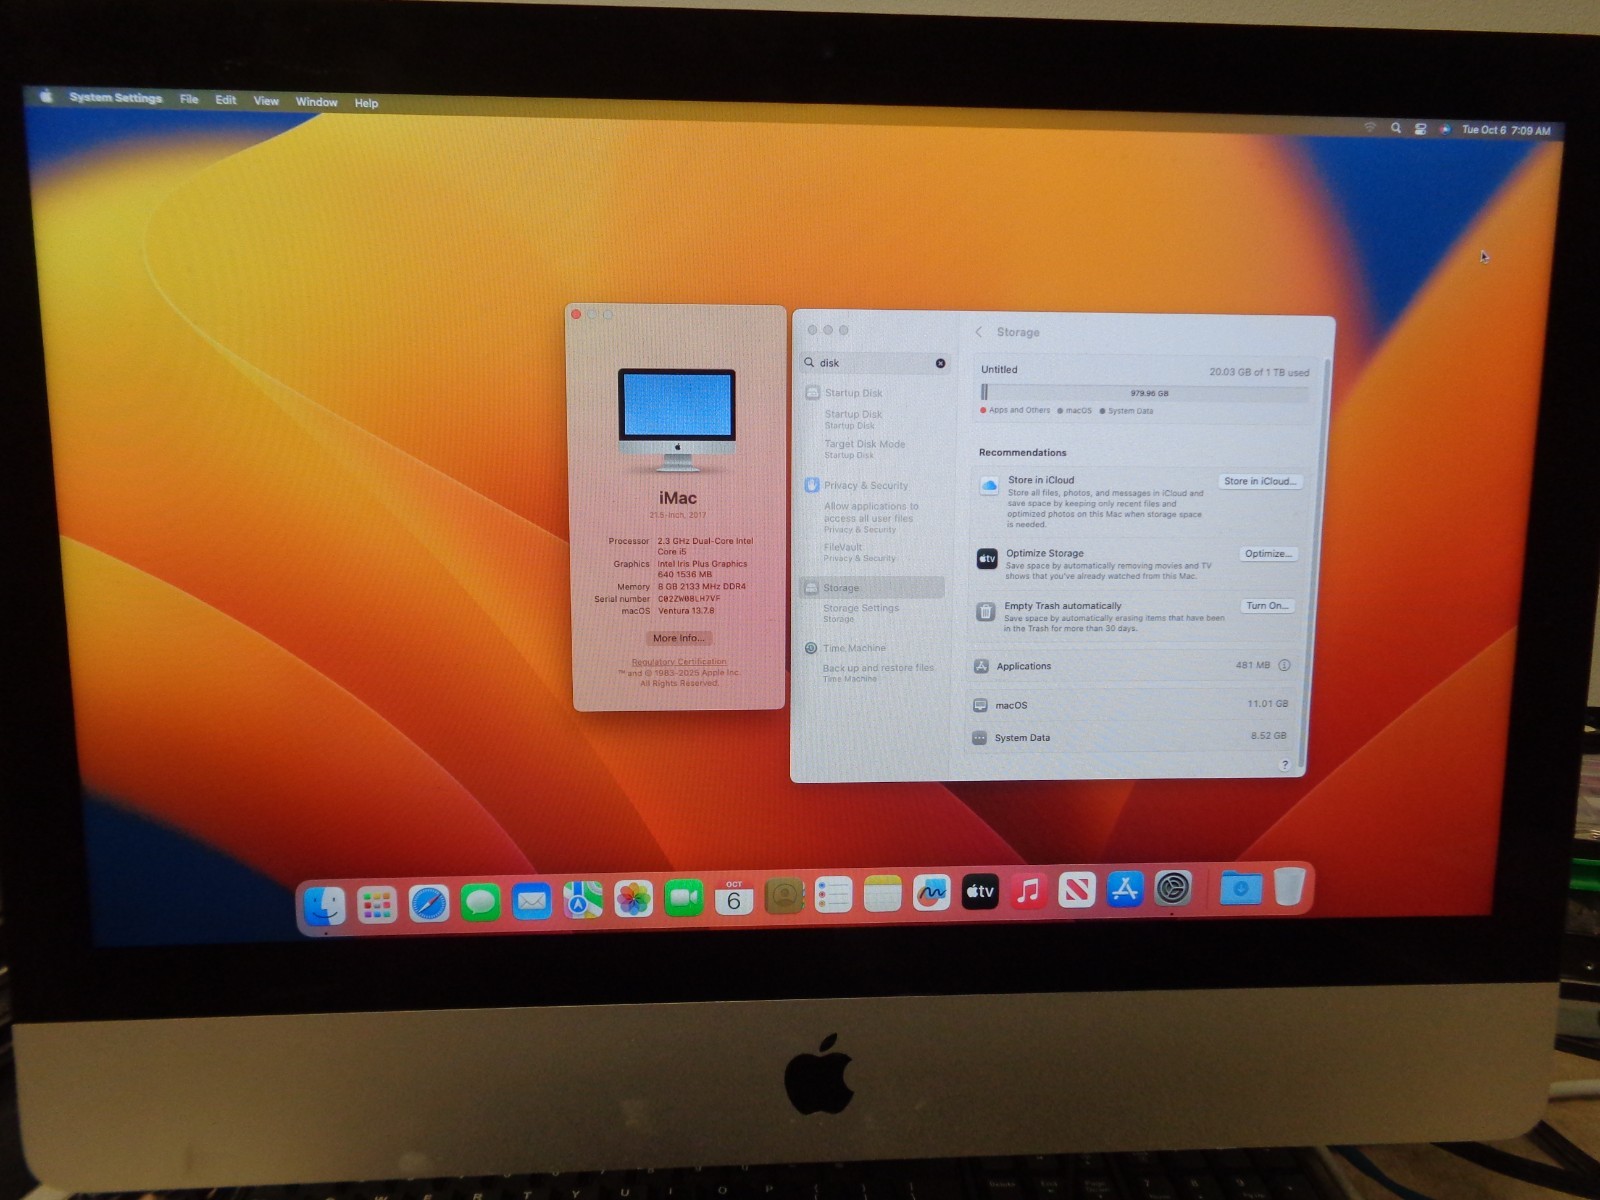Viewport: 1600px width, 1200px height.
Task: Open storage help question mark
Action: pos(1285,765)
